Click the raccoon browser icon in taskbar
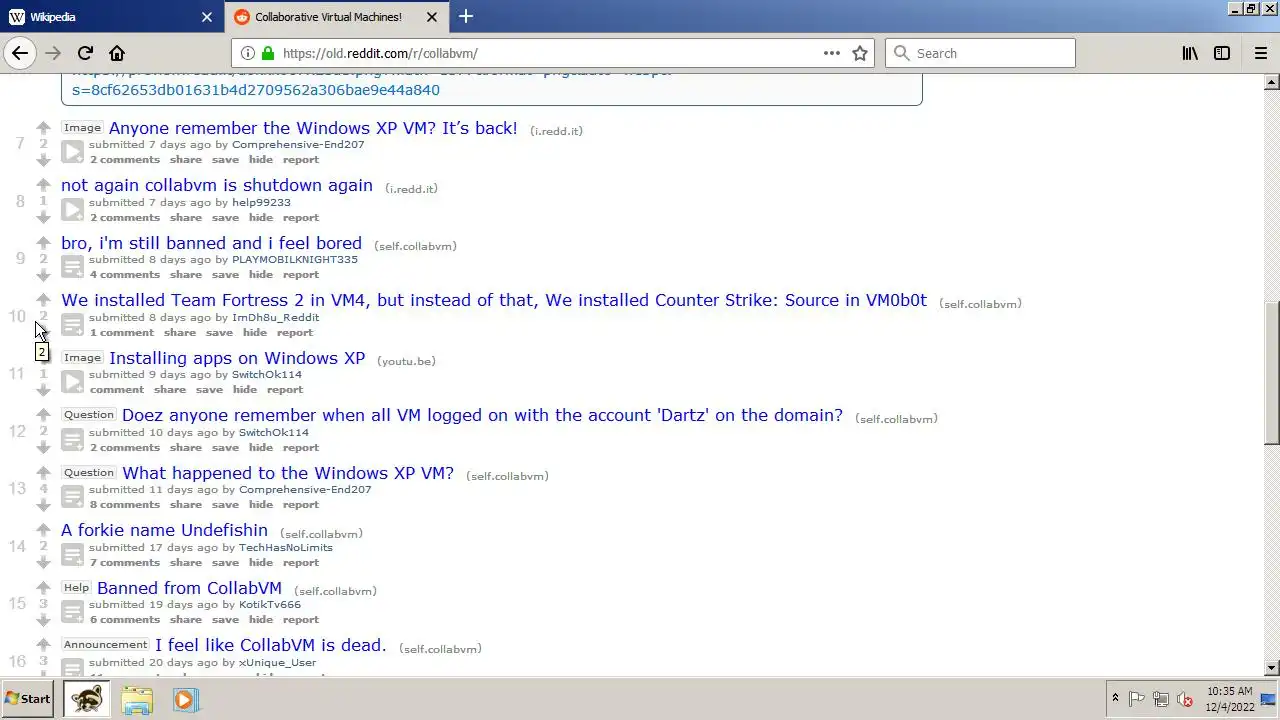Screen dimensions: 1280x720 click(x=87, y=699)
